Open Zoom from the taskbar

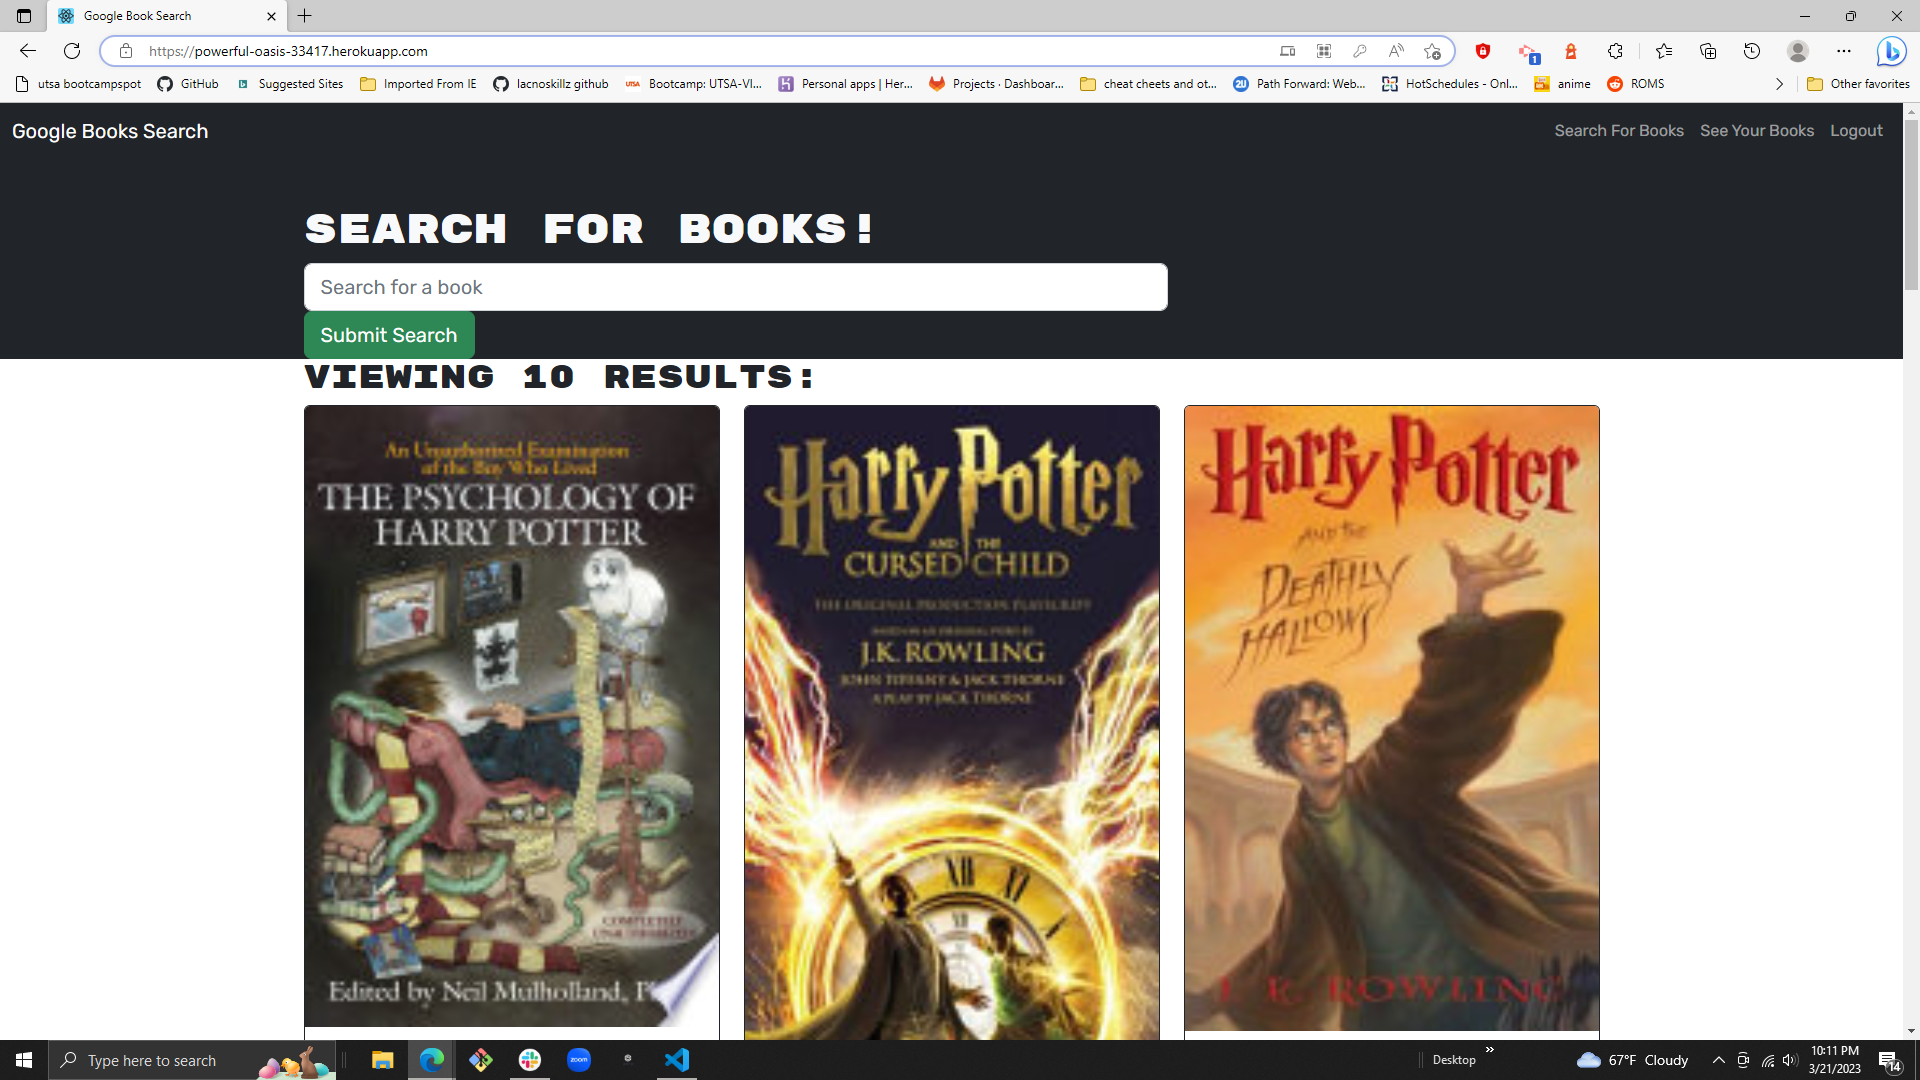(x=579, y=1060)
